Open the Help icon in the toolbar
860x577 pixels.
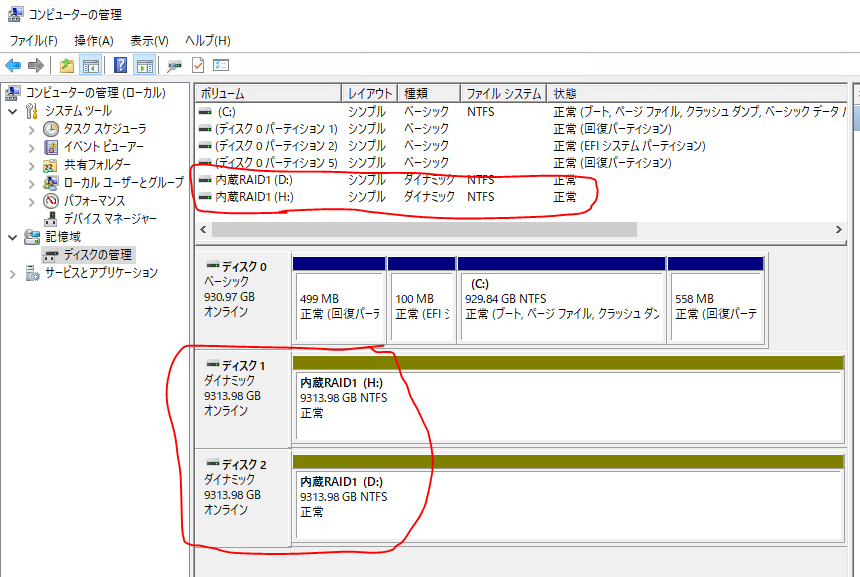[x=121, y=63]
